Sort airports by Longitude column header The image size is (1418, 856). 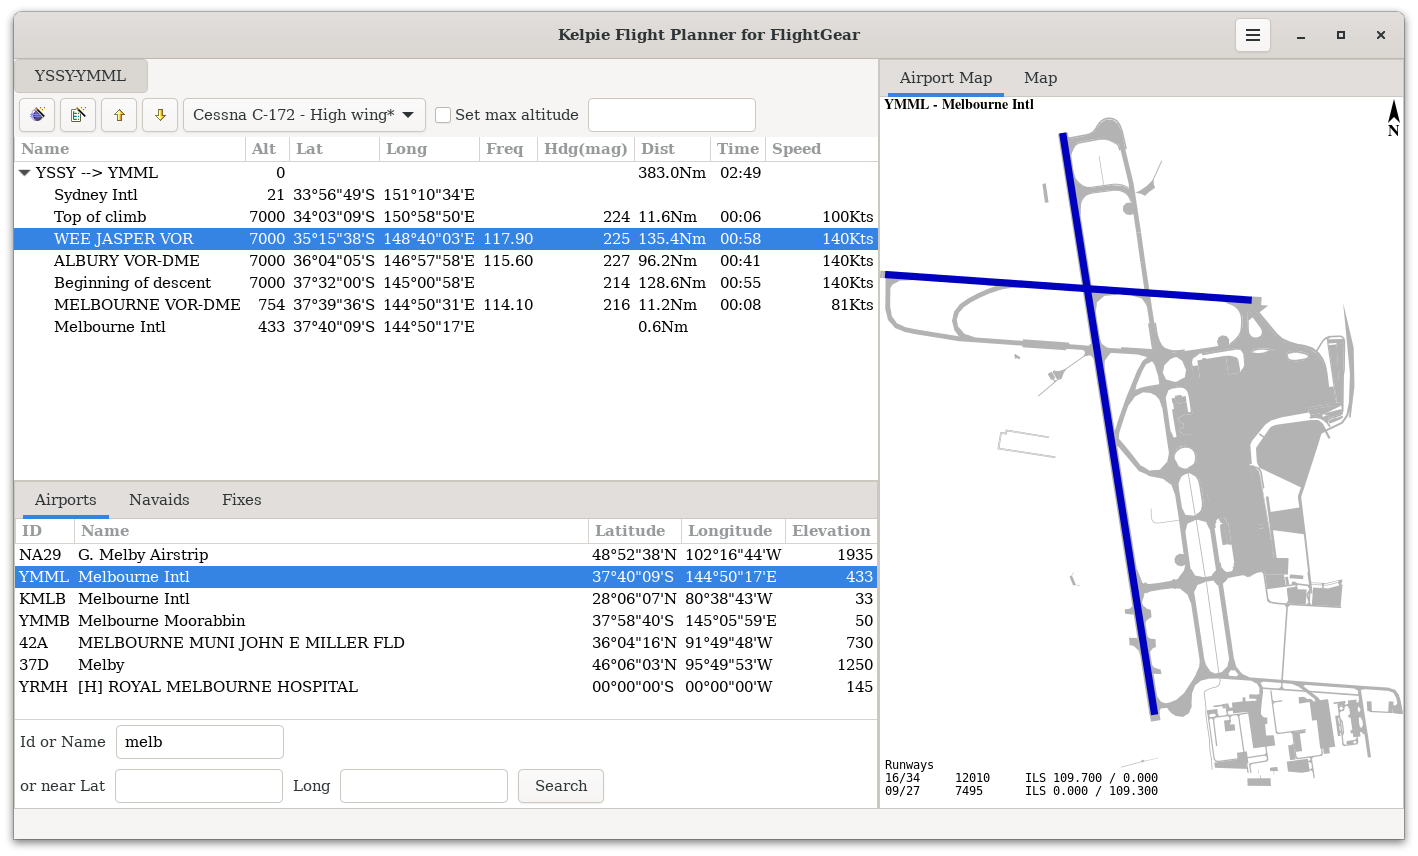tap(733, 531)
